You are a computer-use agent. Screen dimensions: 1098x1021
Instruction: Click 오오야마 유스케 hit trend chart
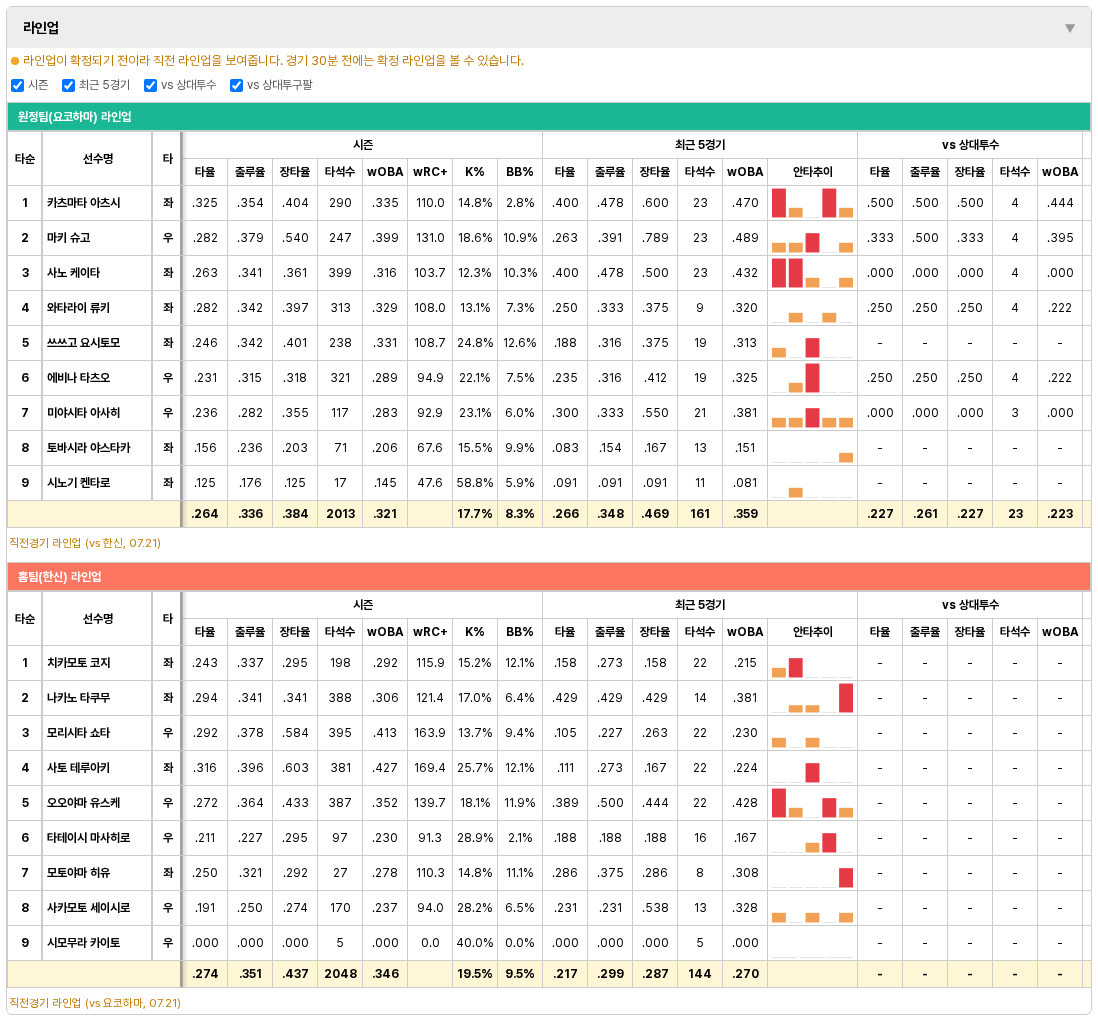(x=812, y=803)
